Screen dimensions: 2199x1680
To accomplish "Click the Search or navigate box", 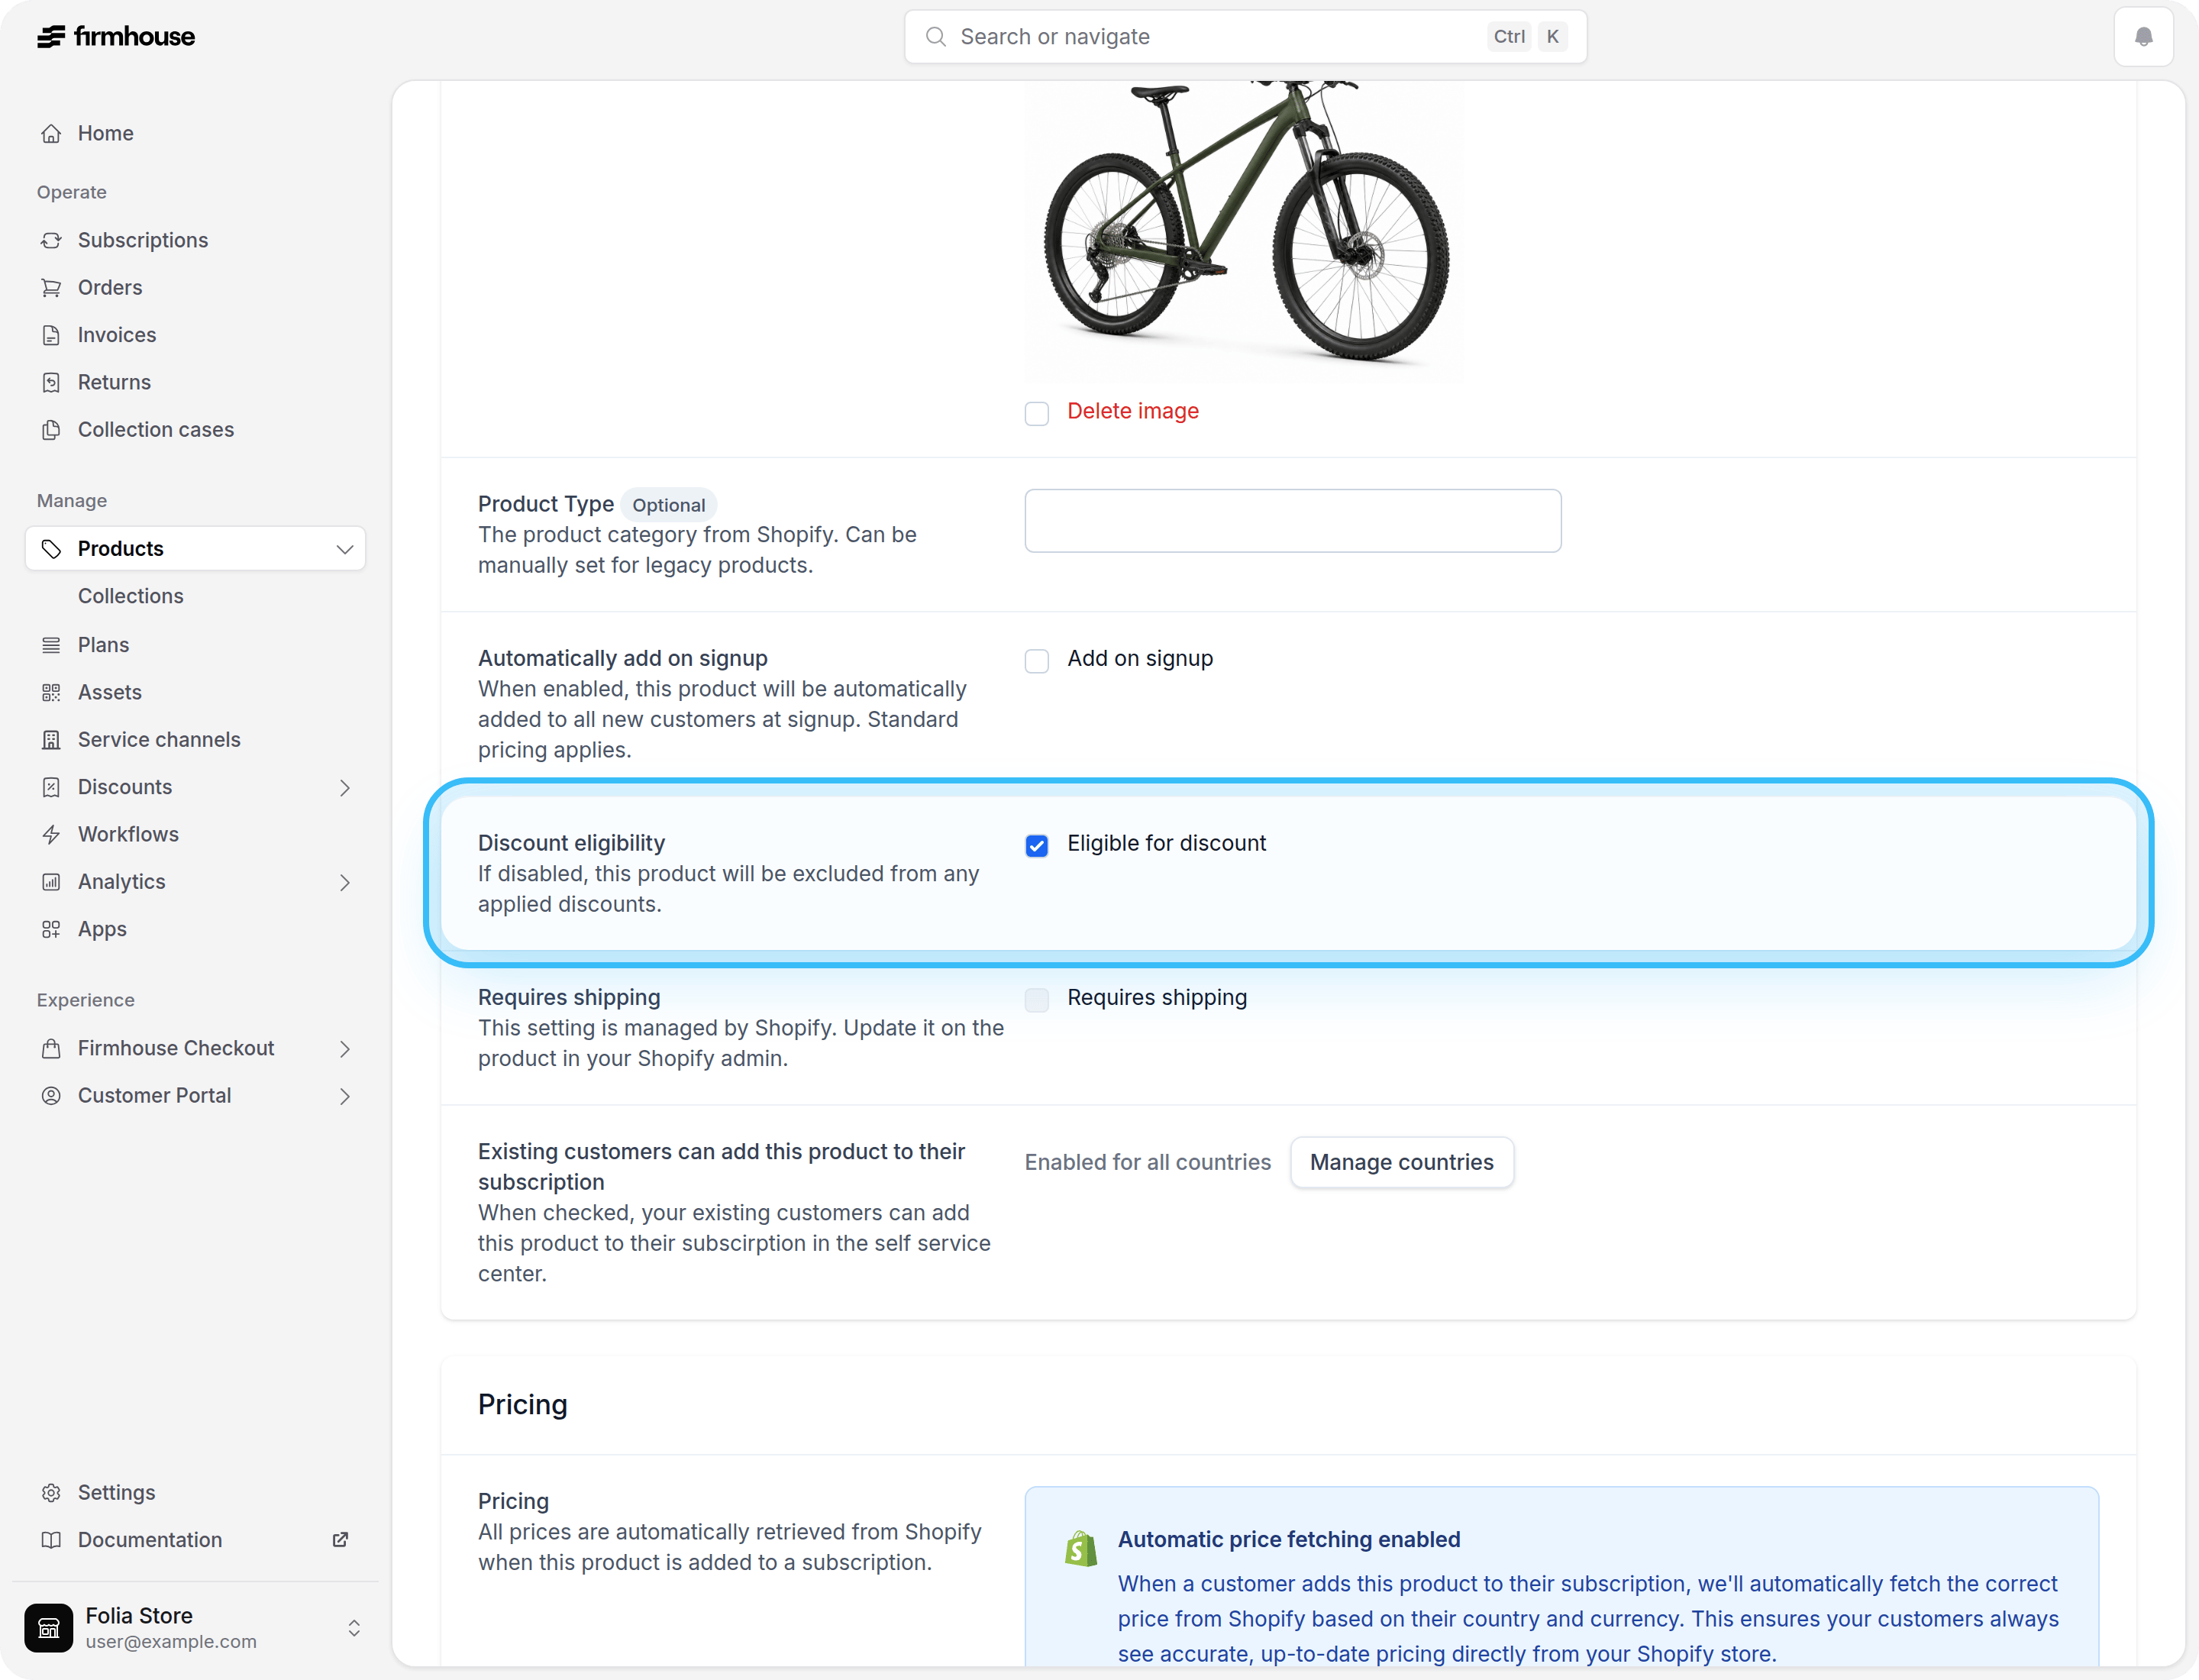I will coord(1245,37).
